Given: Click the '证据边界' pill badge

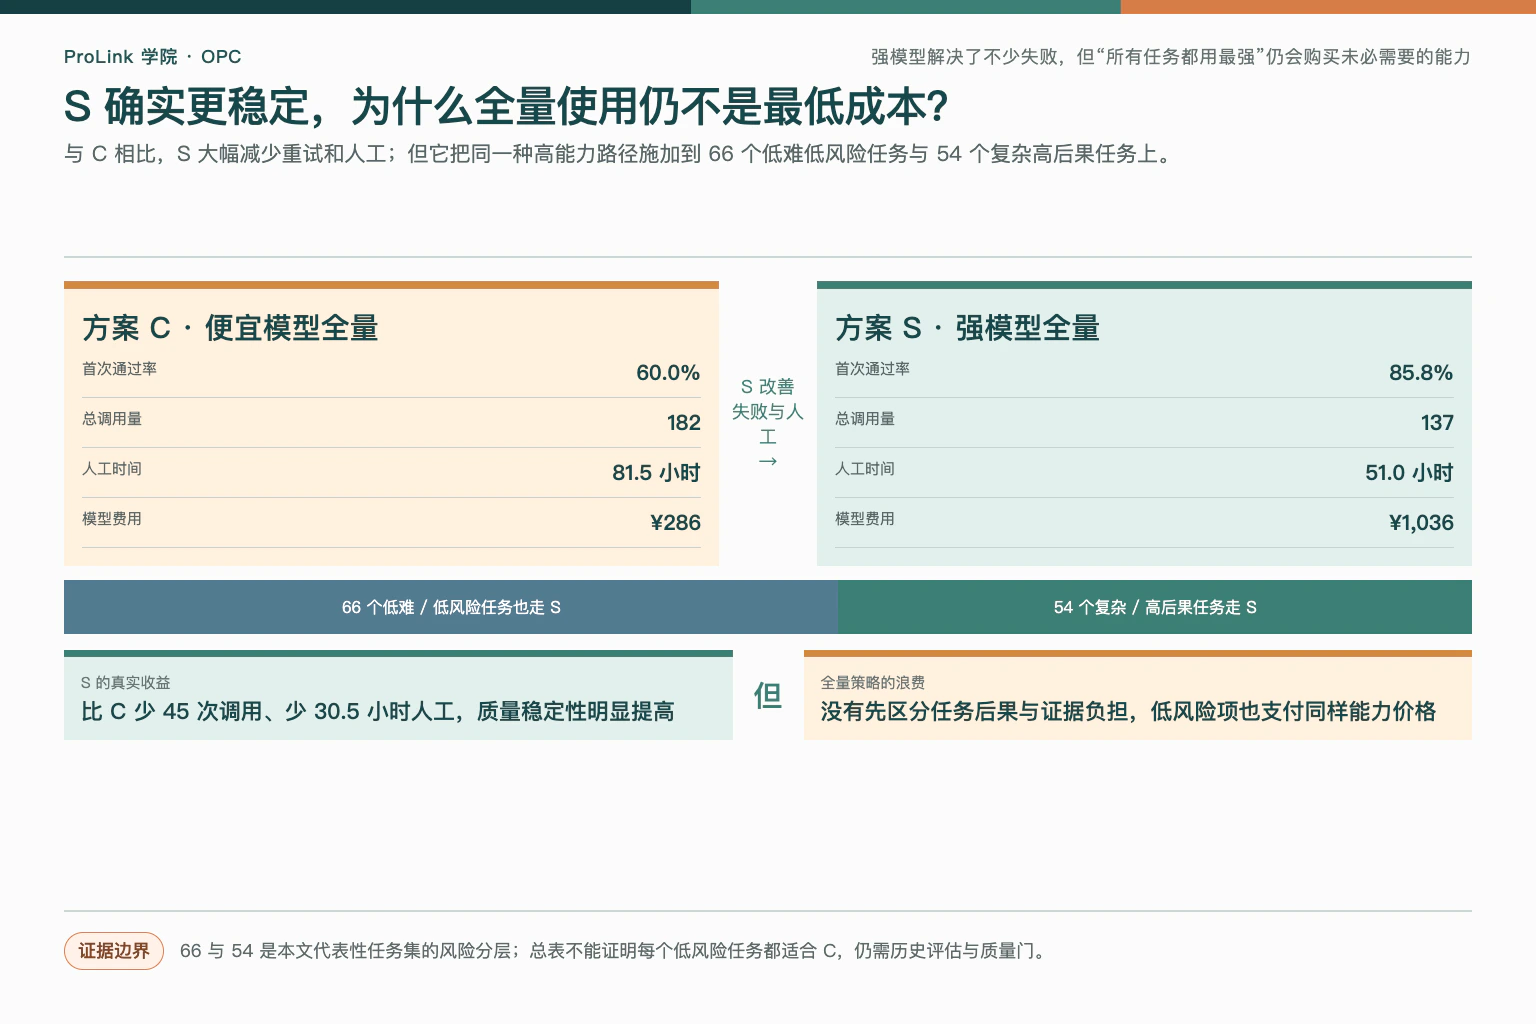Looking at the screenshot, I should 114,951.
